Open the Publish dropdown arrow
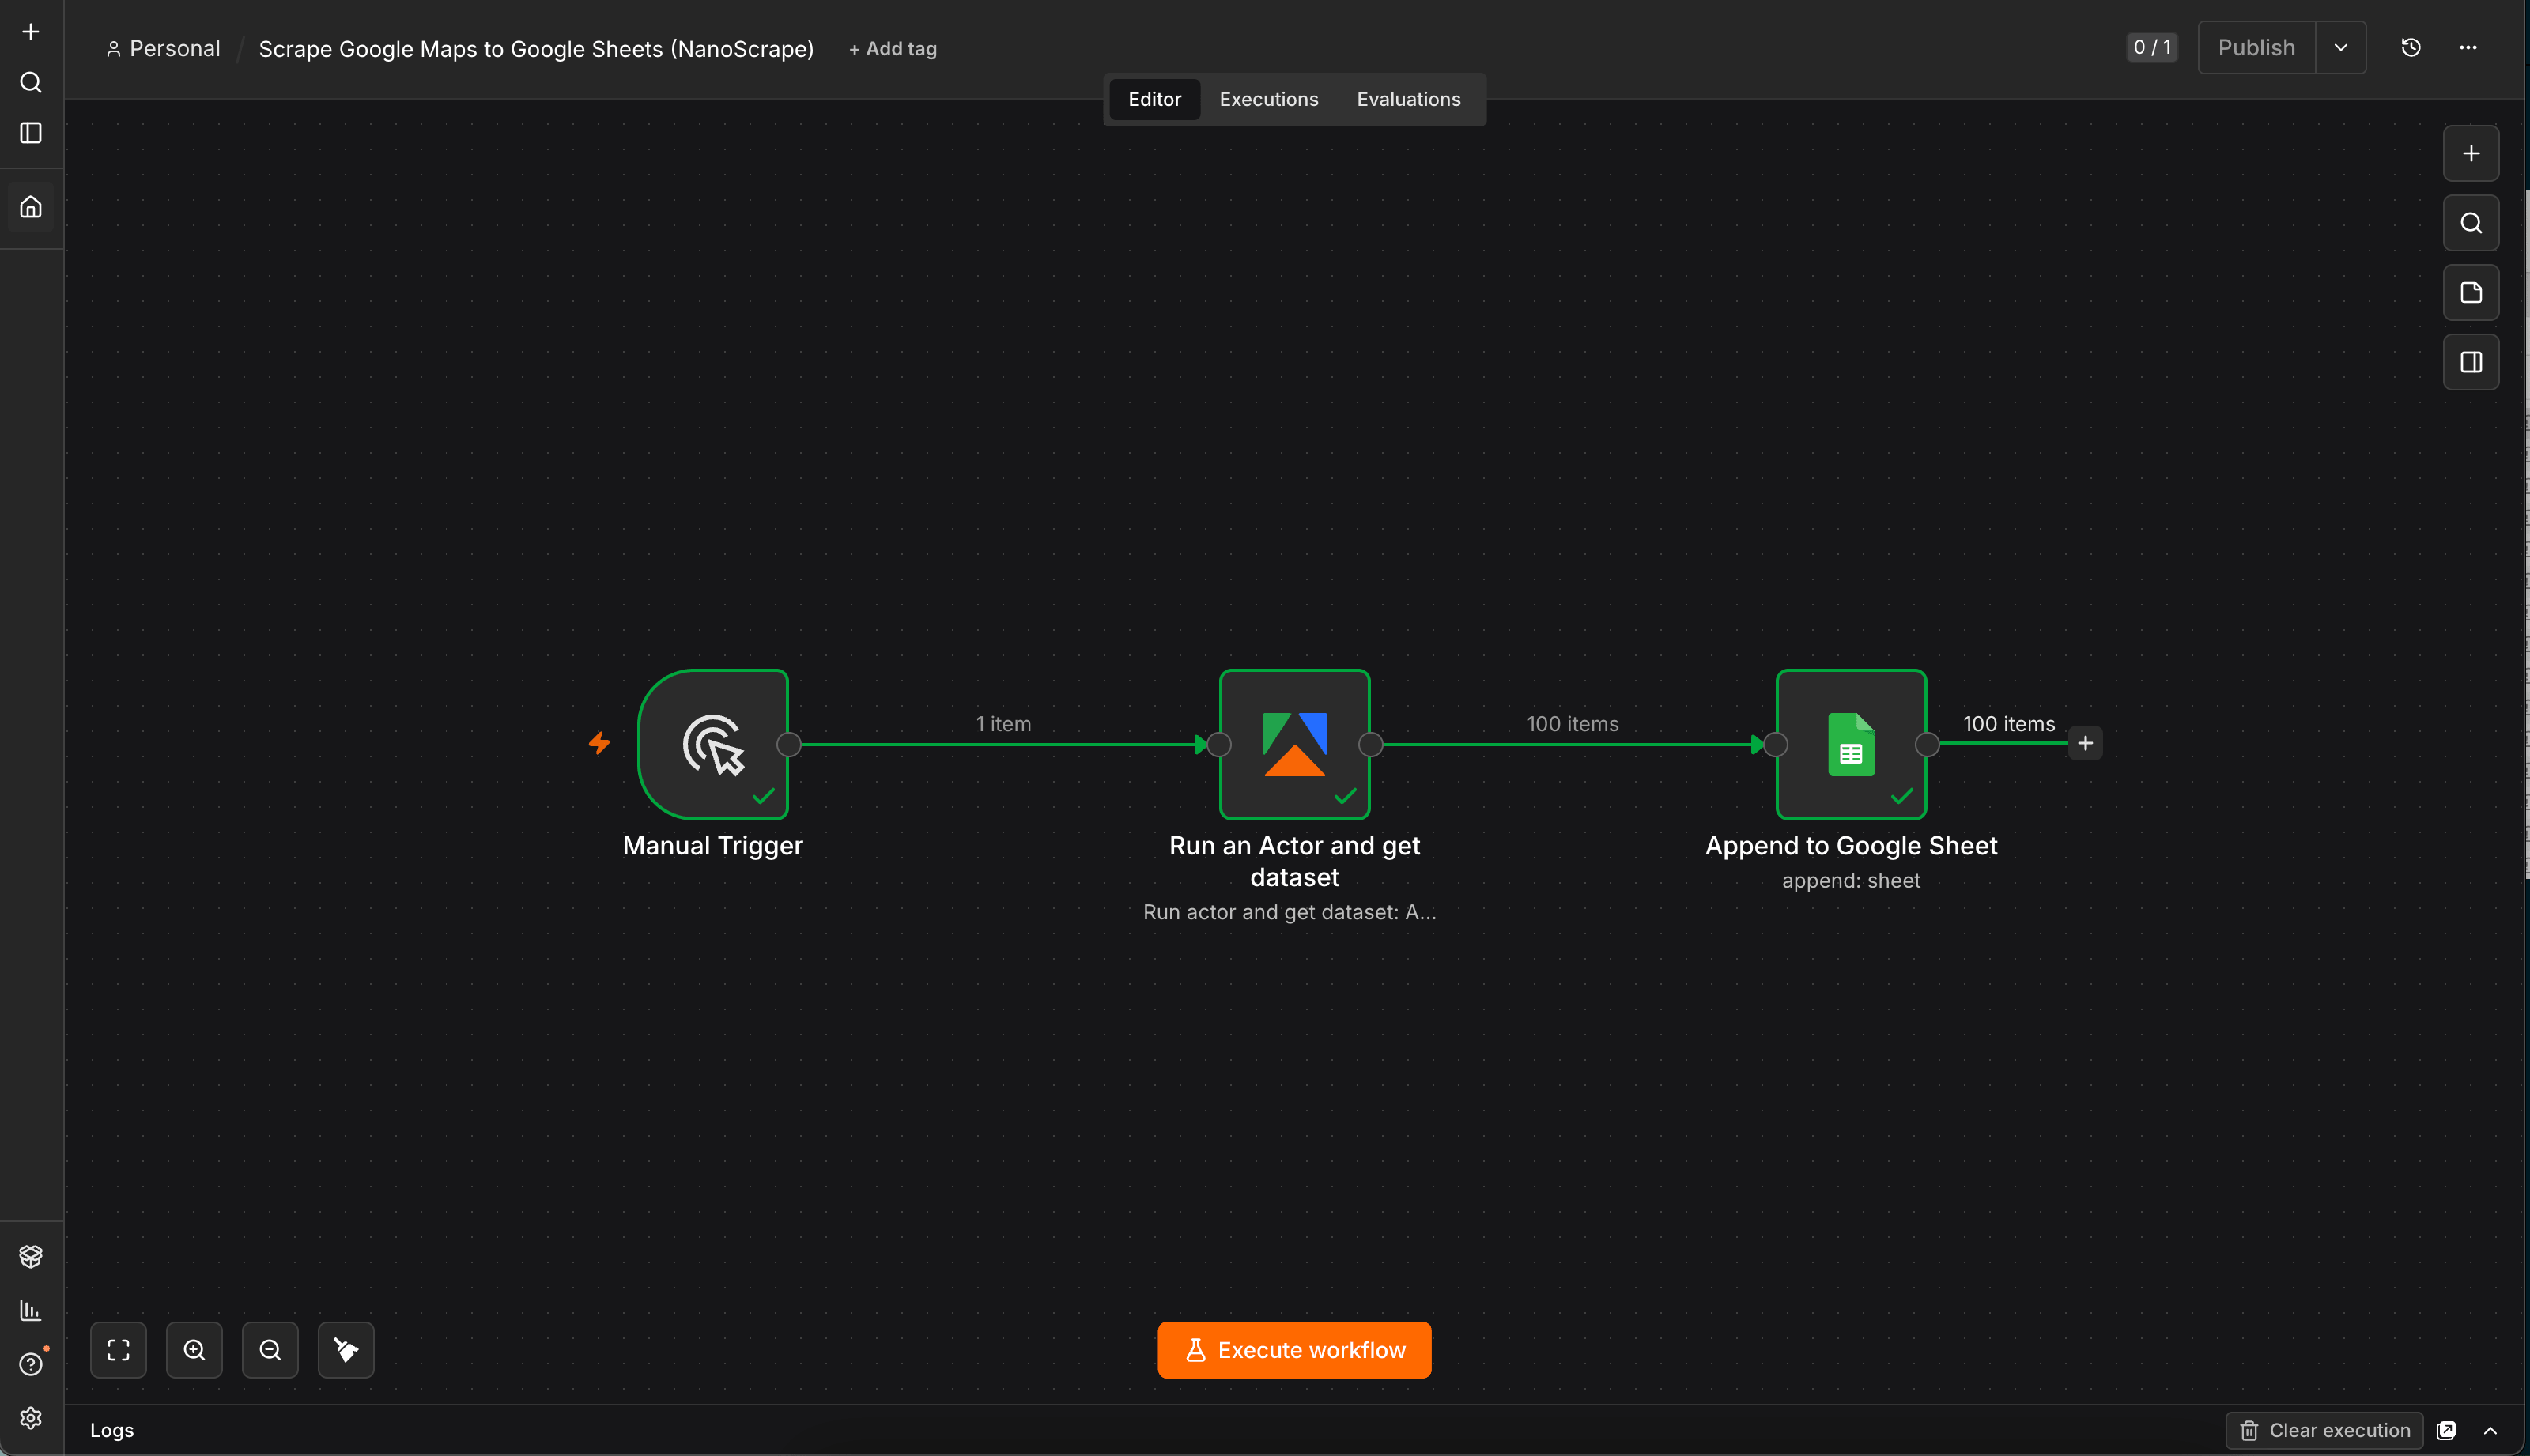2530x1456 pixels. [2340, 47]
